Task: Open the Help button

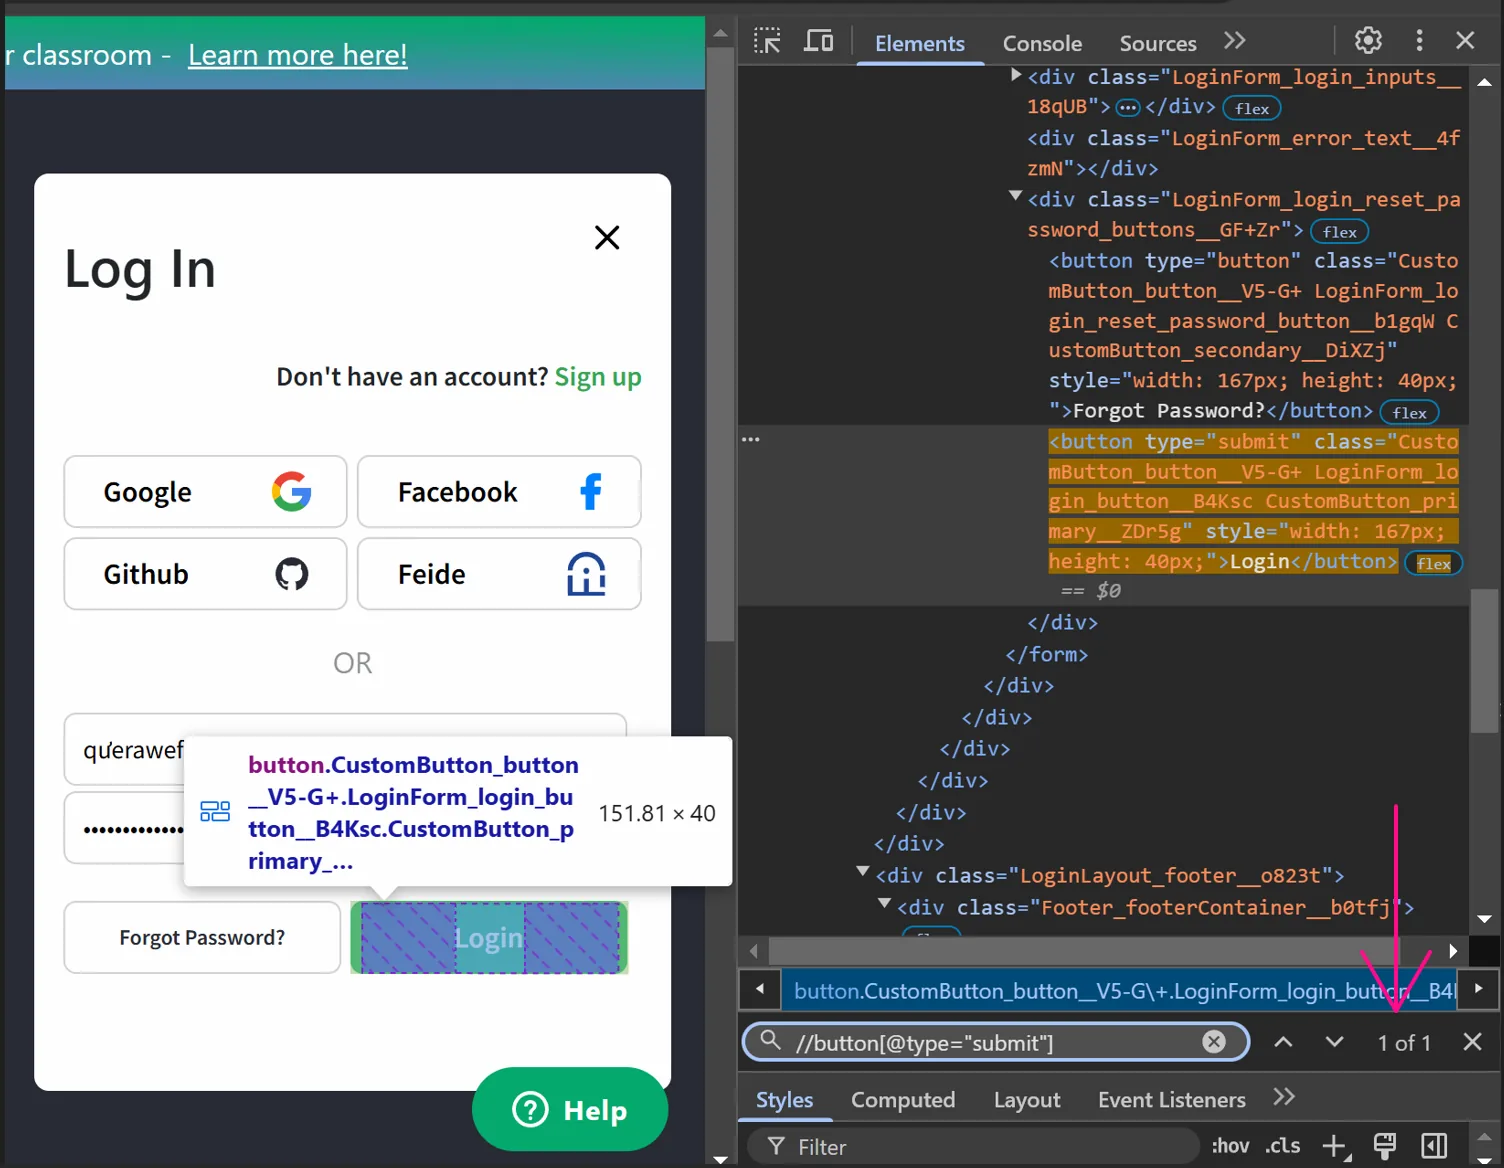Action: coord(570,1109)
